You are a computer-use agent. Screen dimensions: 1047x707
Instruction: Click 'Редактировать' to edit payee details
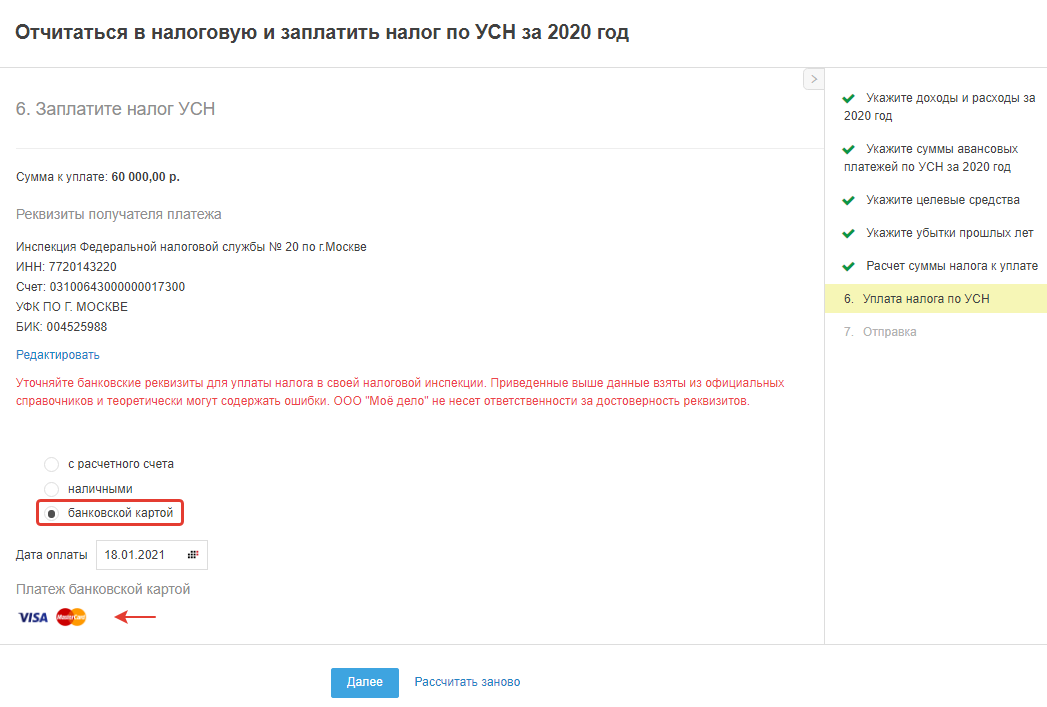(58, 355)
